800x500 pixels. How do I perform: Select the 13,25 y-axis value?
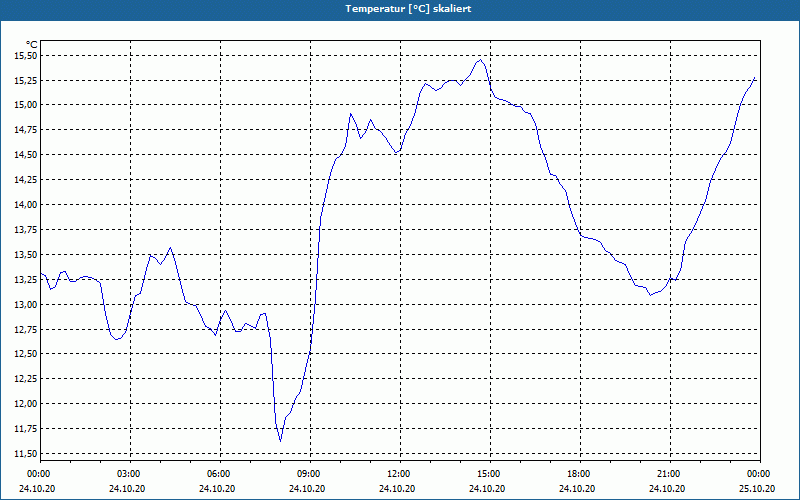click(x=26, y=279)
